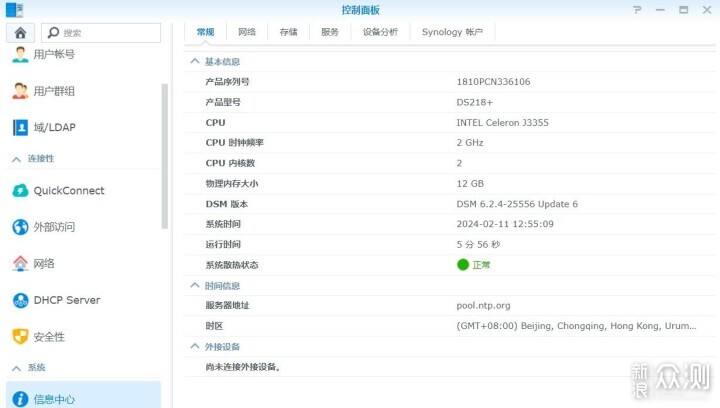Collapse the 基本信息 section
Viewport: 720px width, 408px height.
(x=195, y=61)
